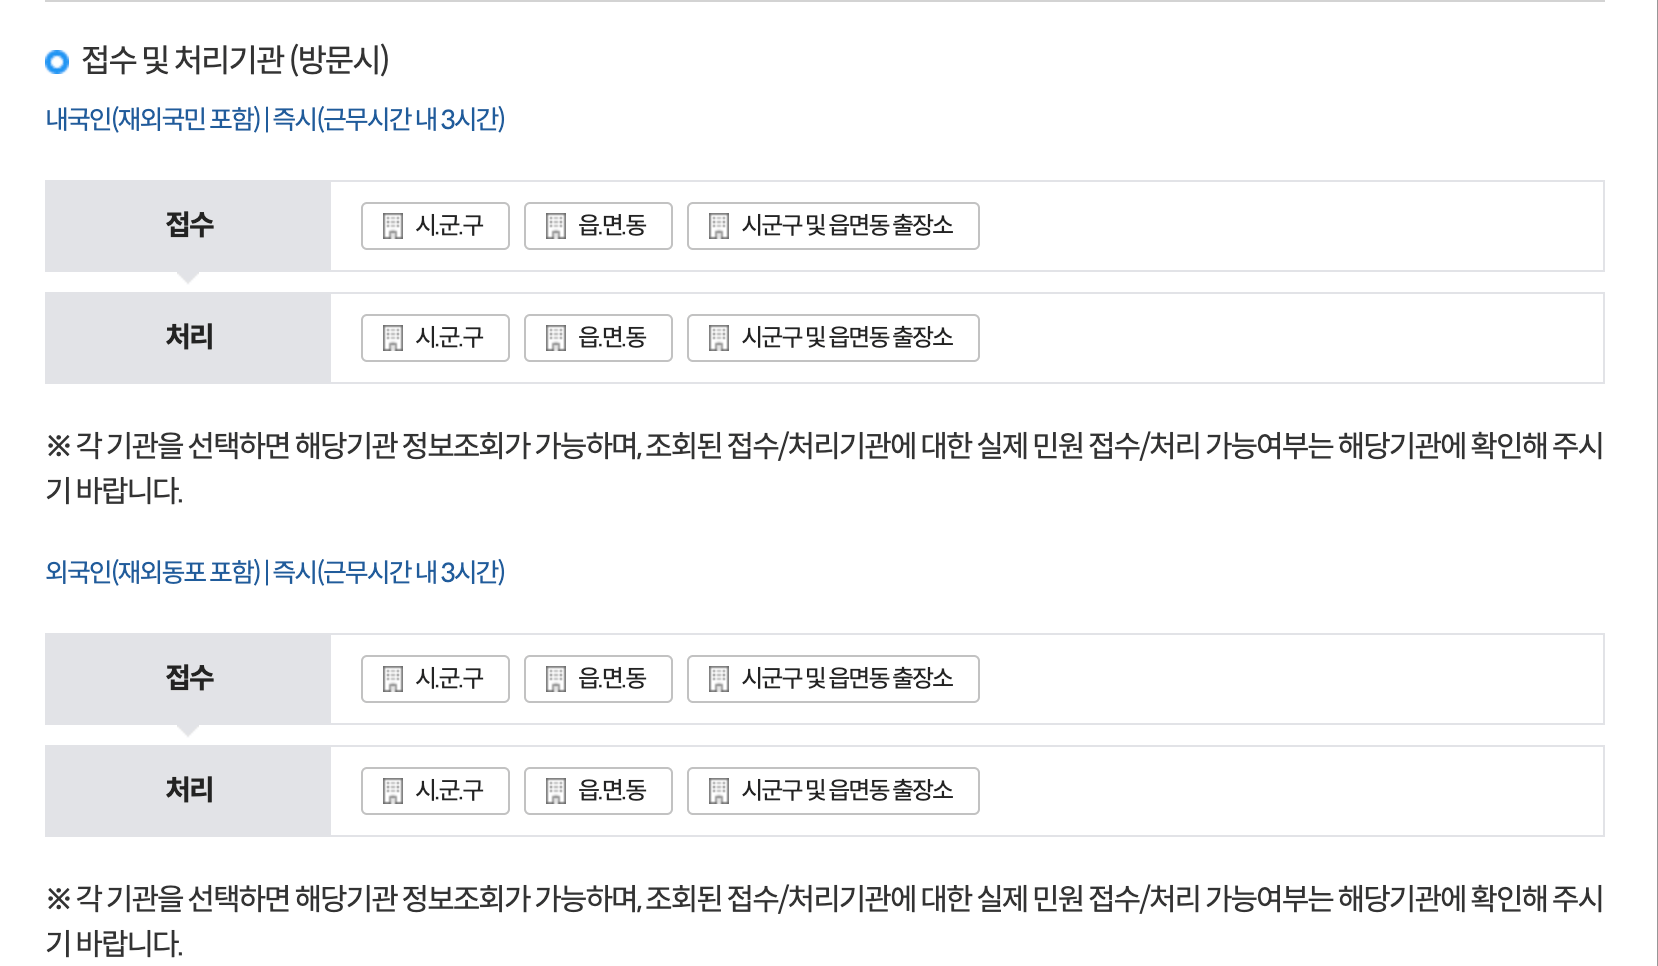The image size is (1658, 966).
Task: Click the building icon on 출장소 in 외국인 처리 row
Action: point(717,791)
